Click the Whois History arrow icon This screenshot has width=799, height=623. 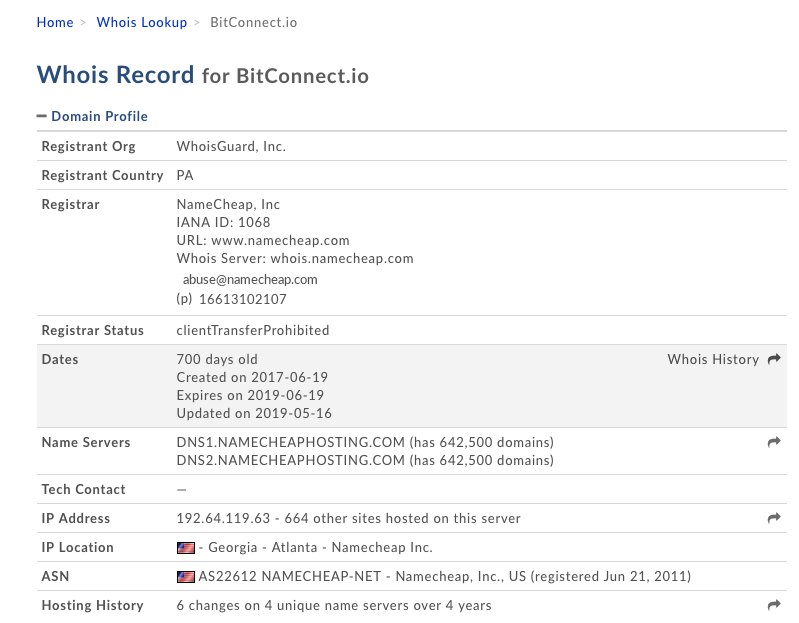774,359
